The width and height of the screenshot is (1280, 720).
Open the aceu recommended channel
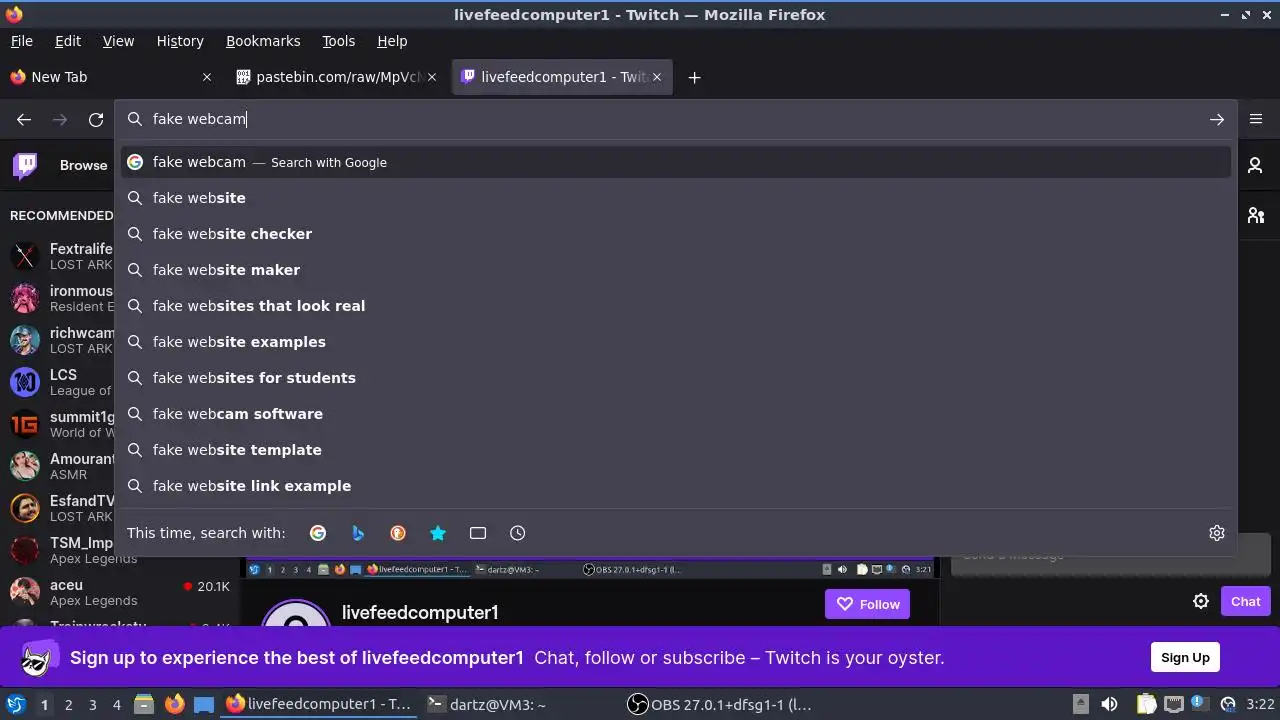[120, 592]
